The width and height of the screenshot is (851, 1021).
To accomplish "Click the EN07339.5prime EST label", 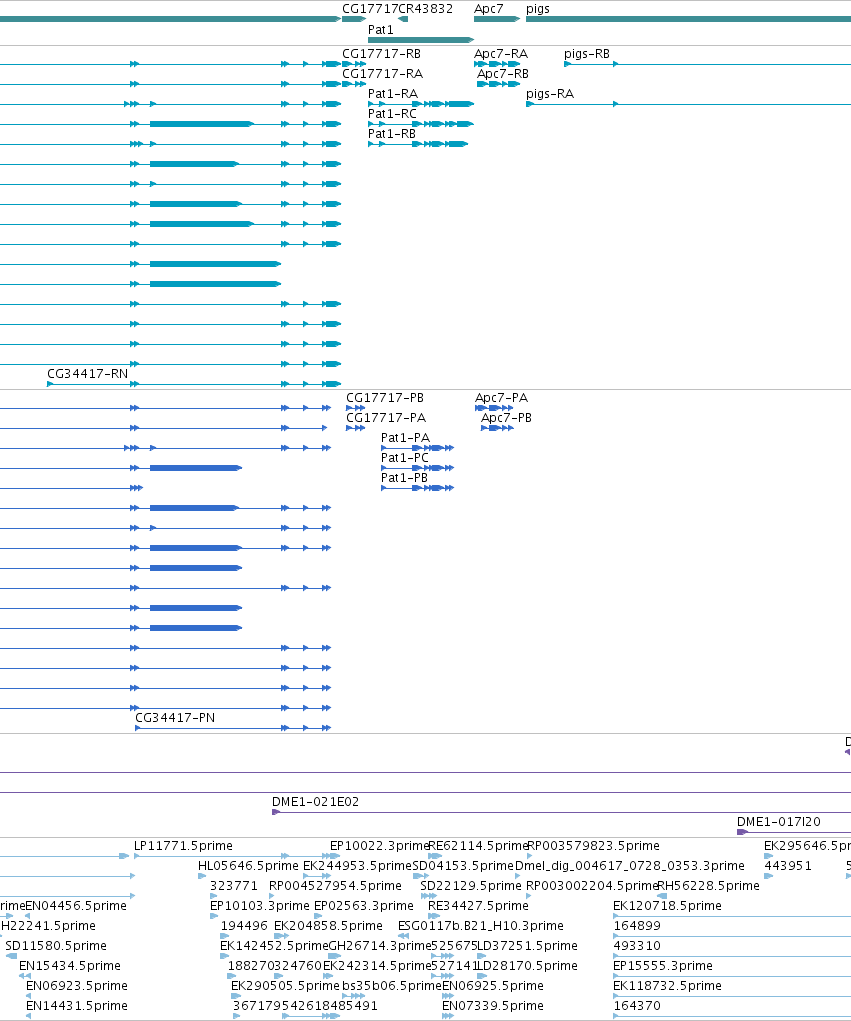I will tap(493, 1005).
